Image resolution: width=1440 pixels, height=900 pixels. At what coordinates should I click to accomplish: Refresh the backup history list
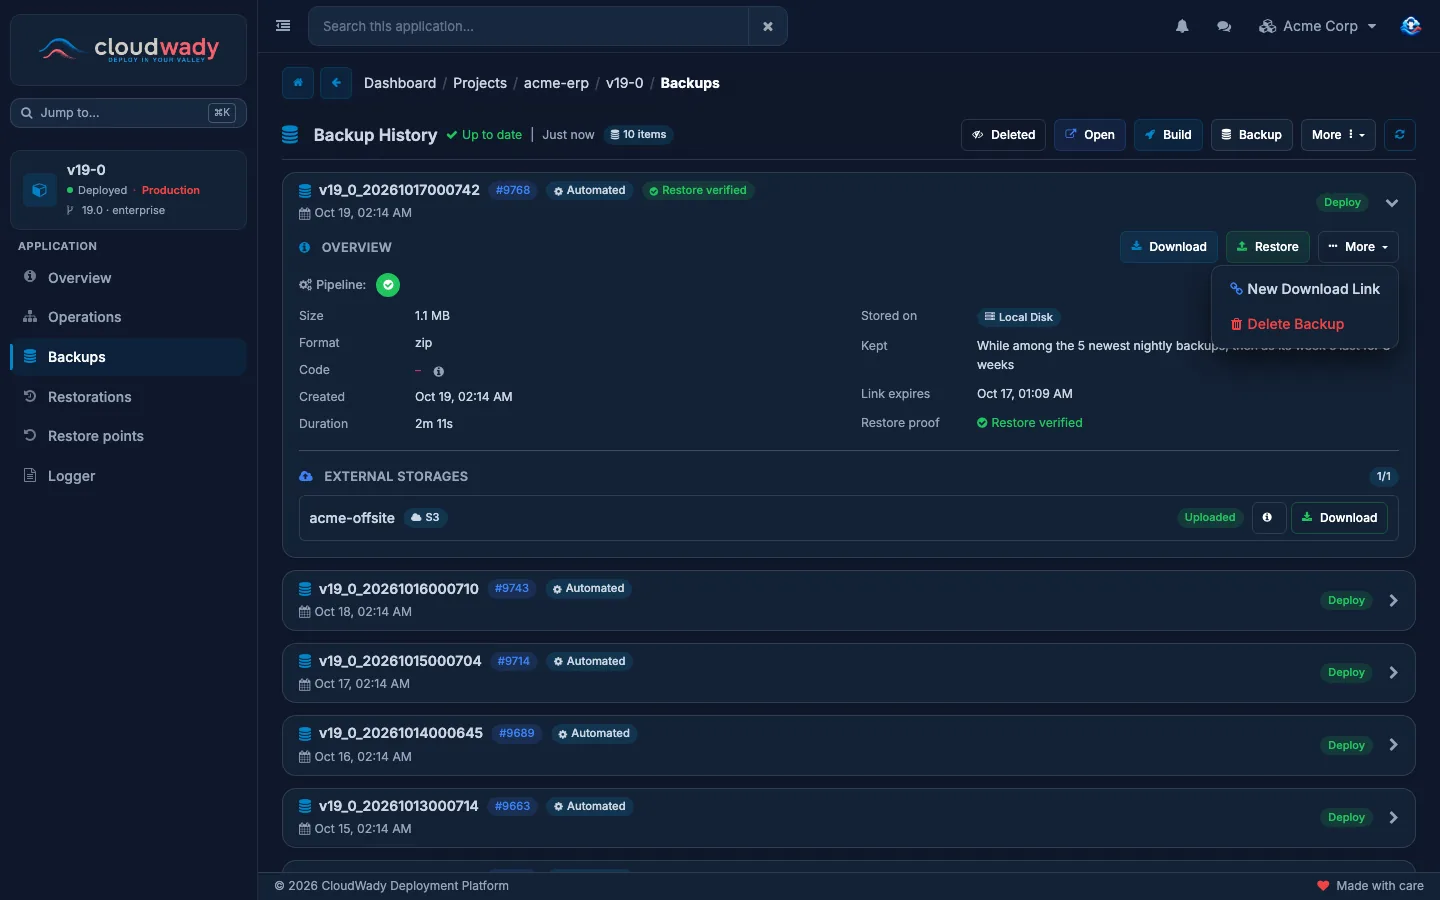pos(1400,135)
